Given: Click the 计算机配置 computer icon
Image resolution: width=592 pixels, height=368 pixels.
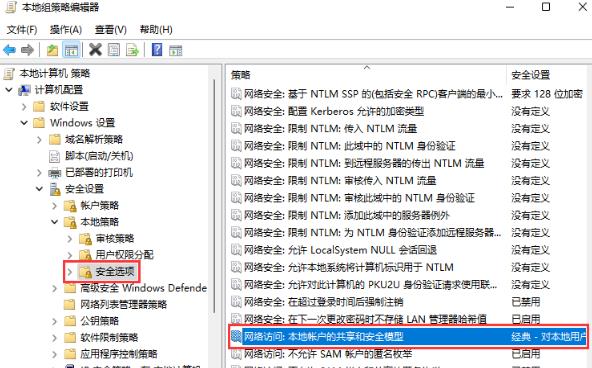Looking at the screenshot, I should 25,90.
